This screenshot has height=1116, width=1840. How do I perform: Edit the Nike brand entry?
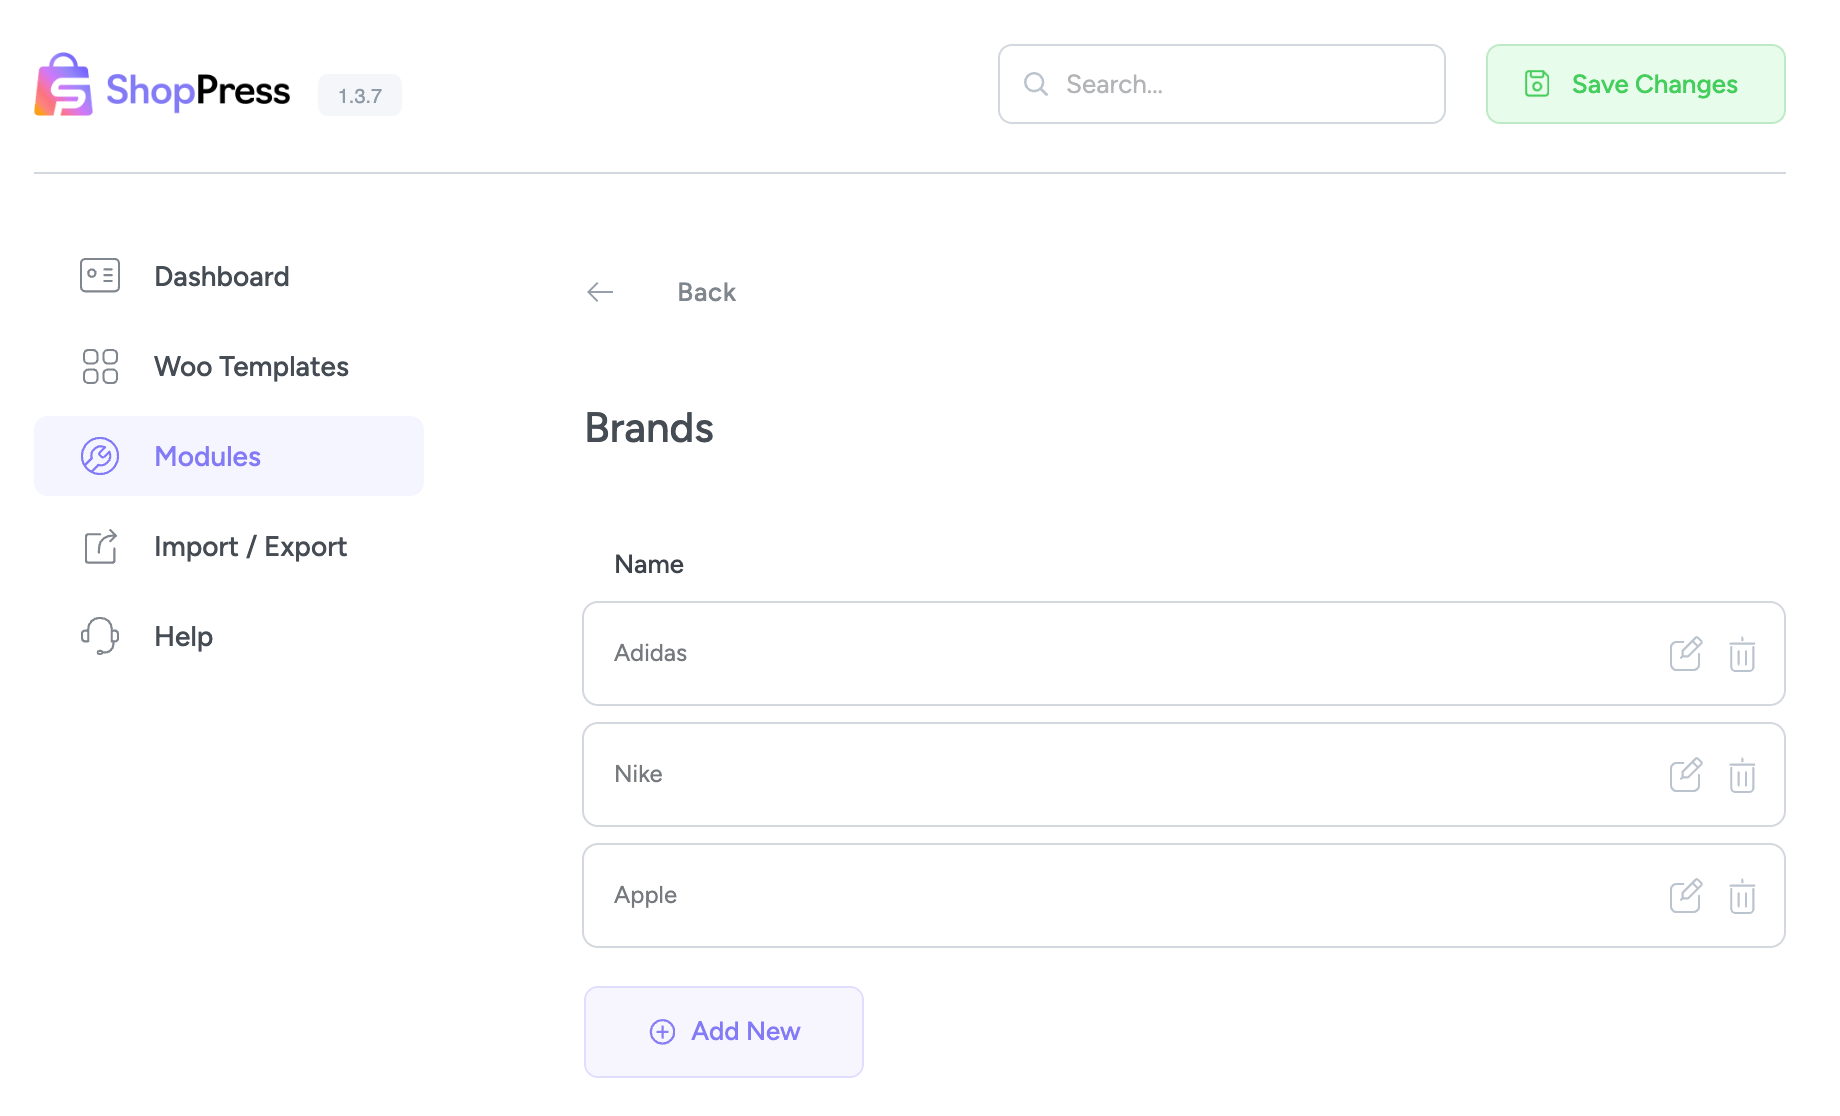click(x=1687, y=775)
